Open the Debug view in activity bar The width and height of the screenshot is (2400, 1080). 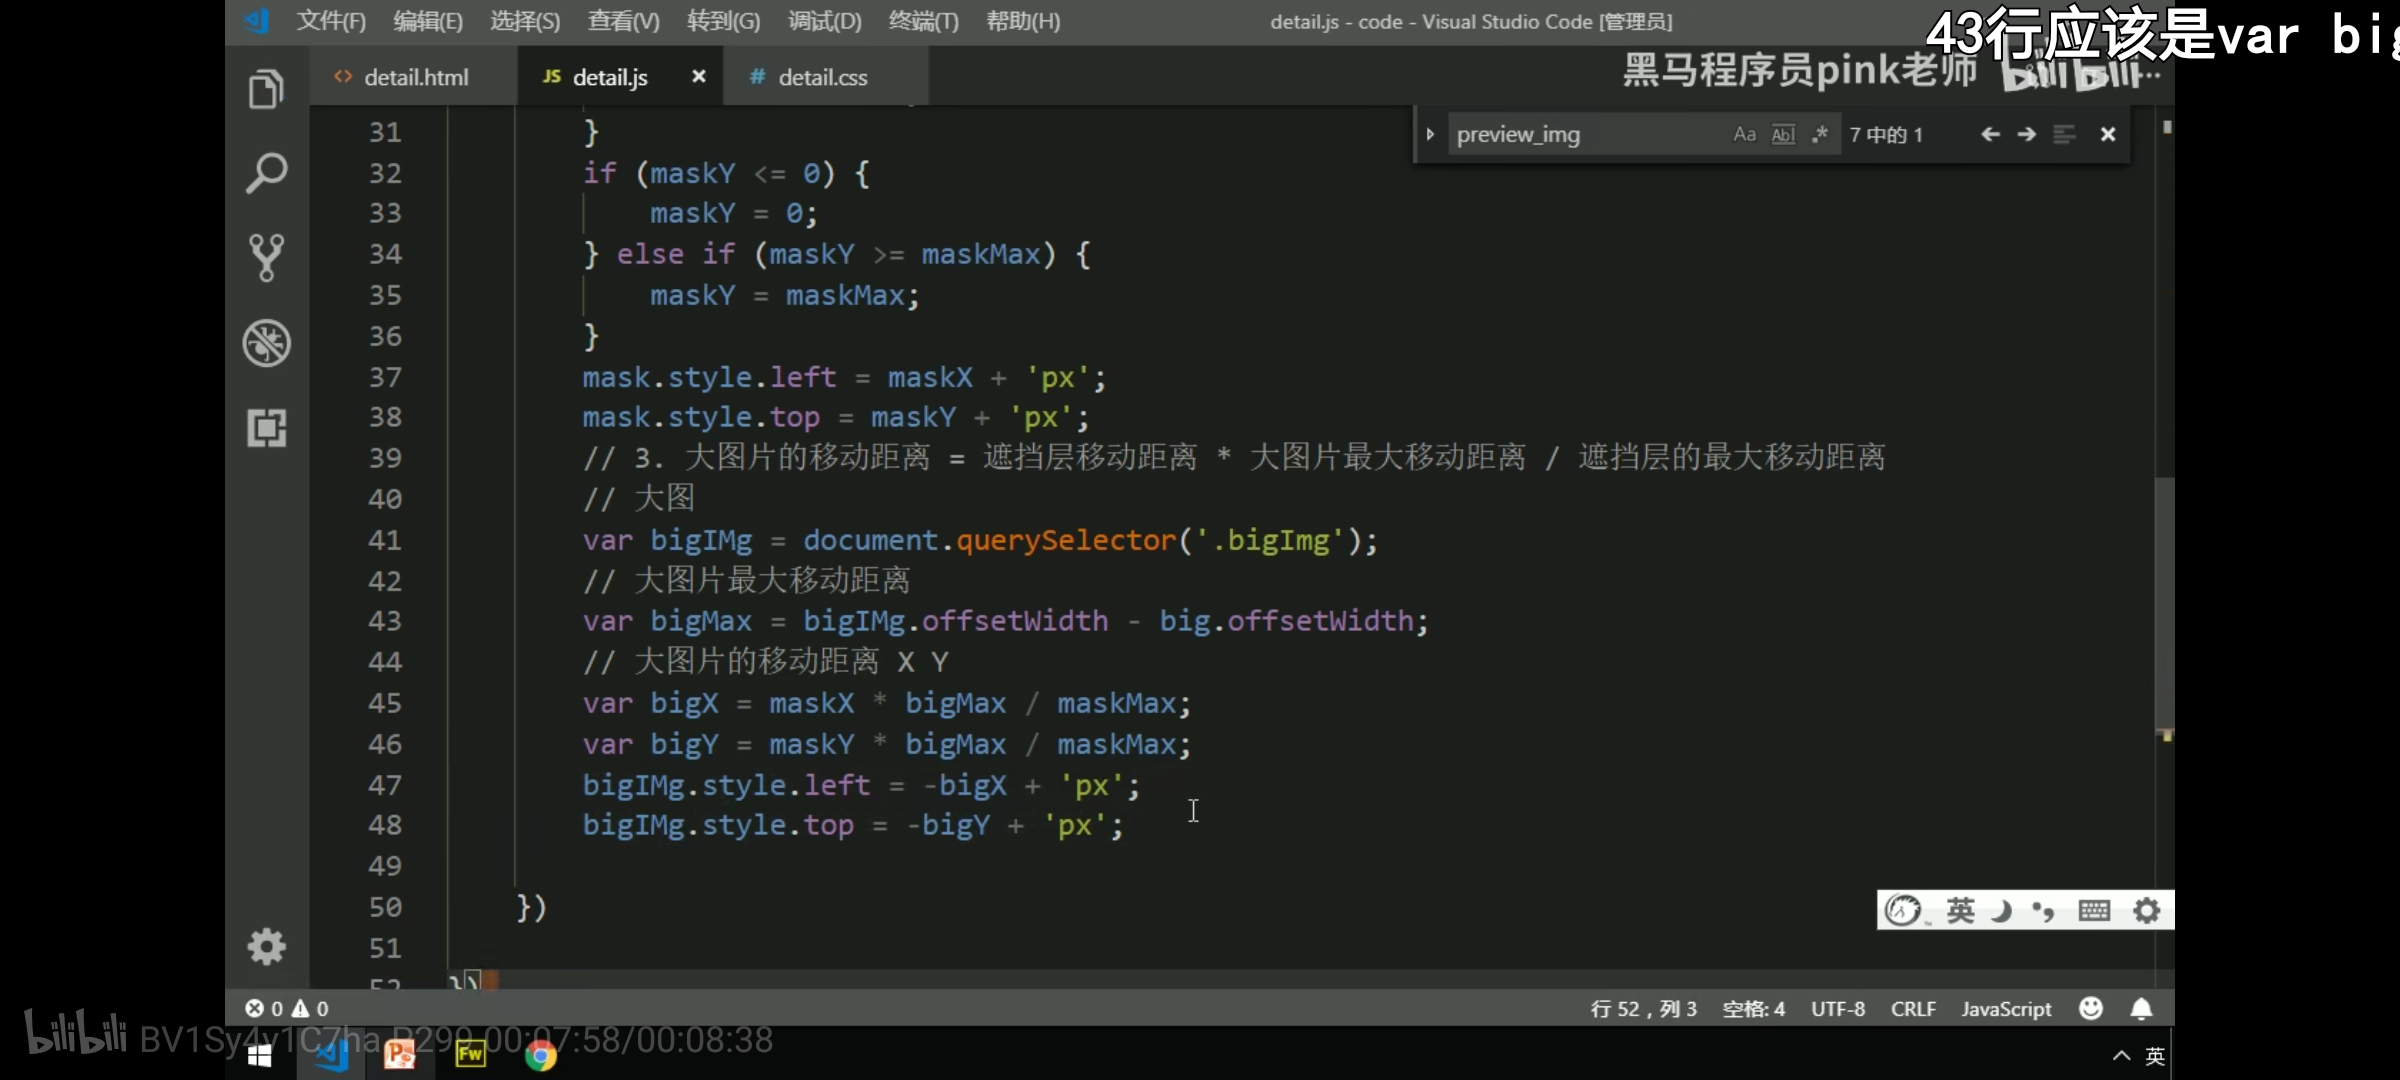click(266, 343)
